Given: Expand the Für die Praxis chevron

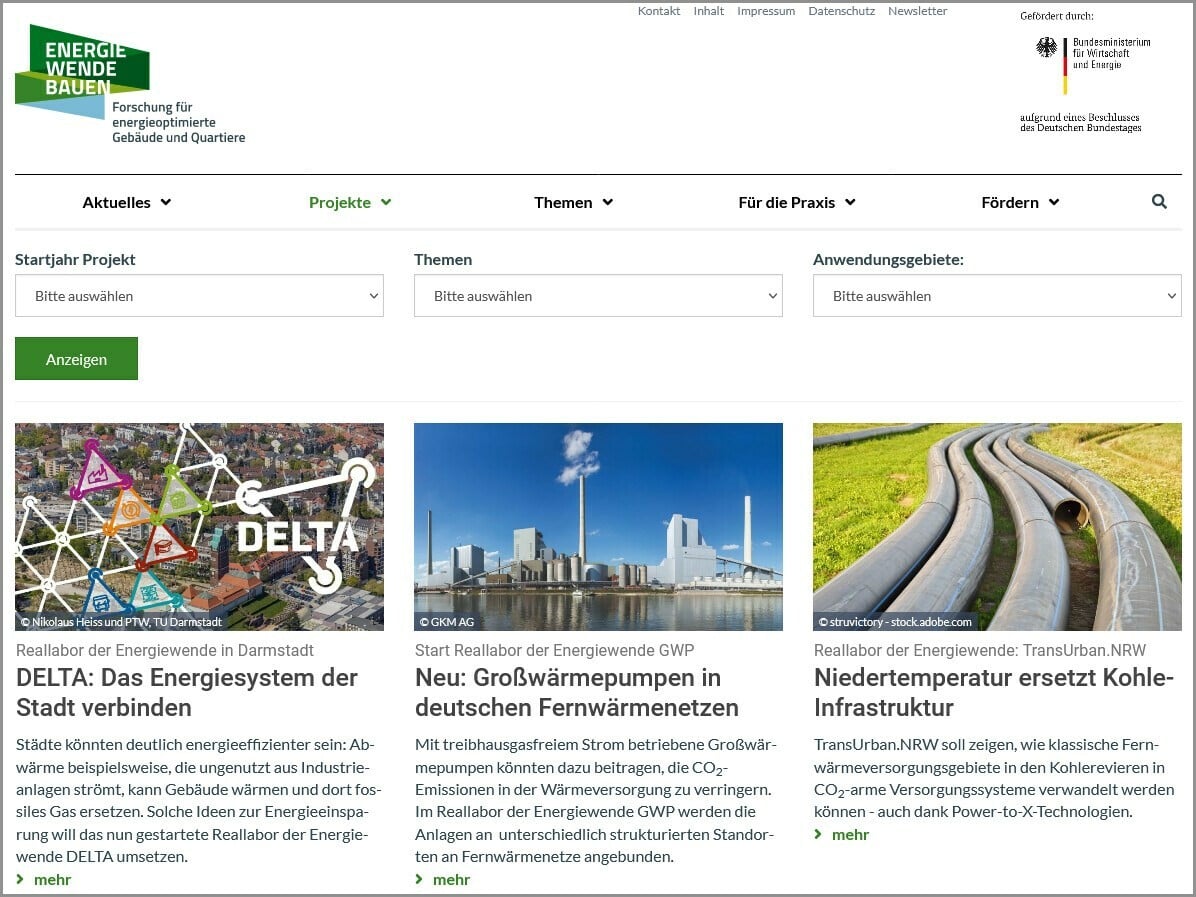Looking at the screenshot, I should pos(850,202).
